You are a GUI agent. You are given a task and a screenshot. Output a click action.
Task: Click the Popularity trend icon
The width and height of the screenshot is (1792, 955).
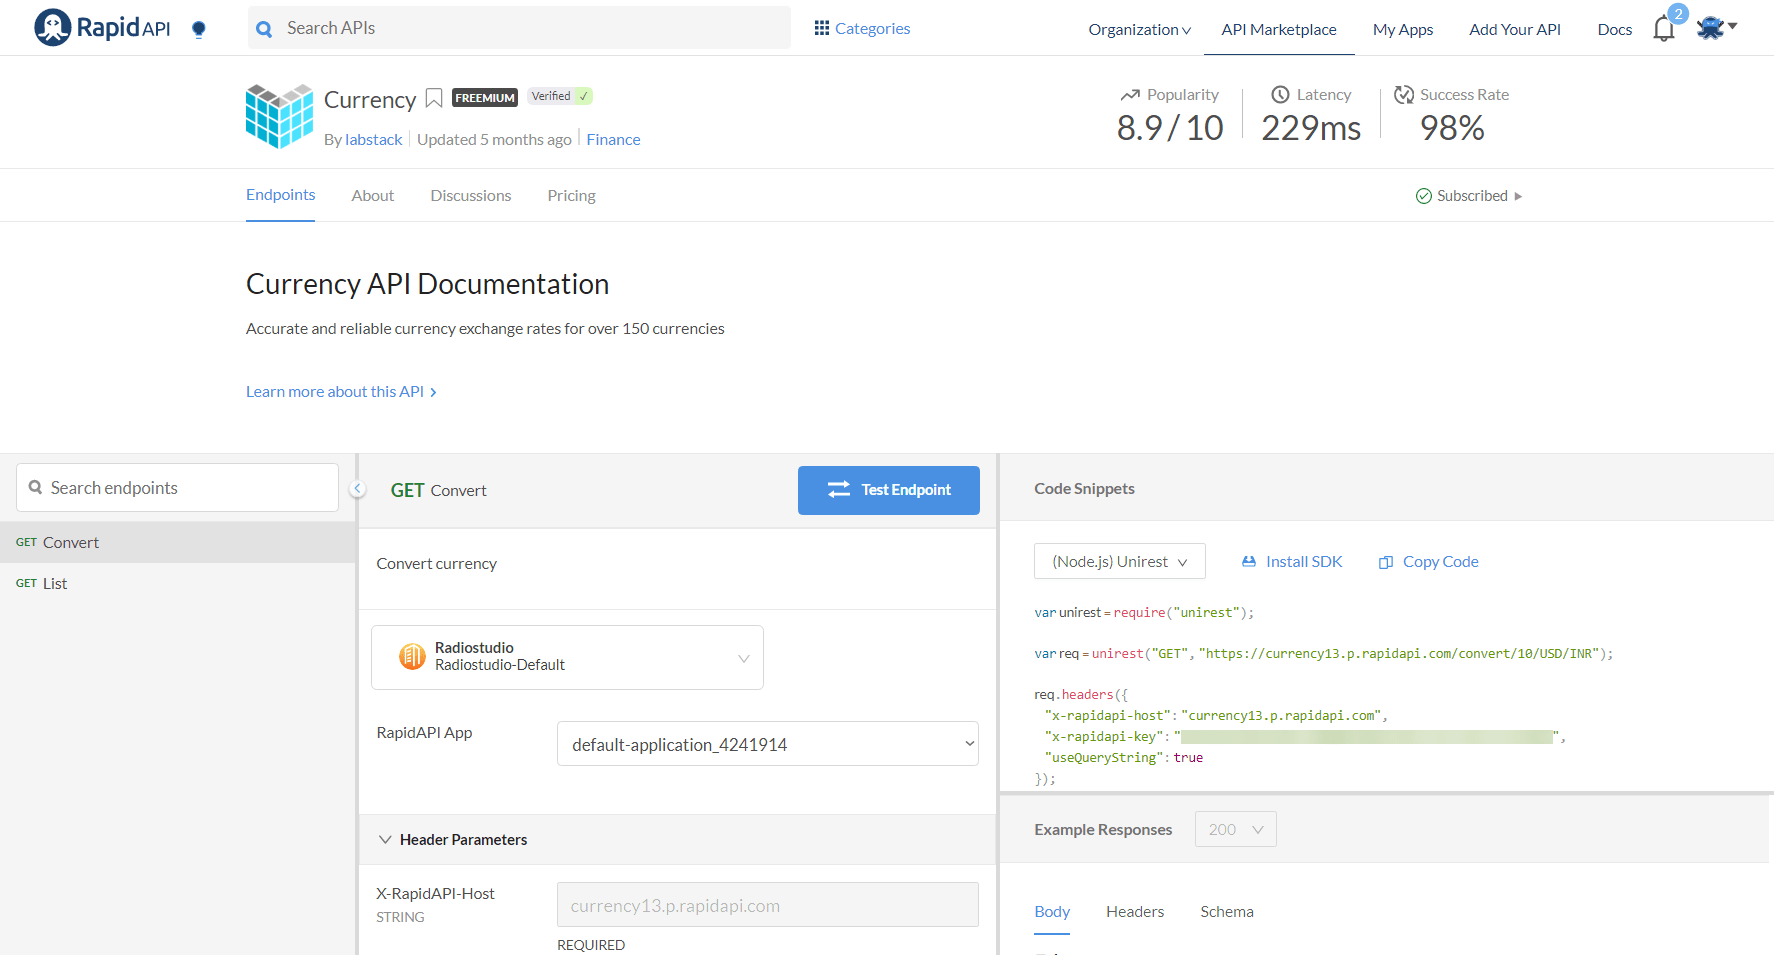(x=1130, y=95)
